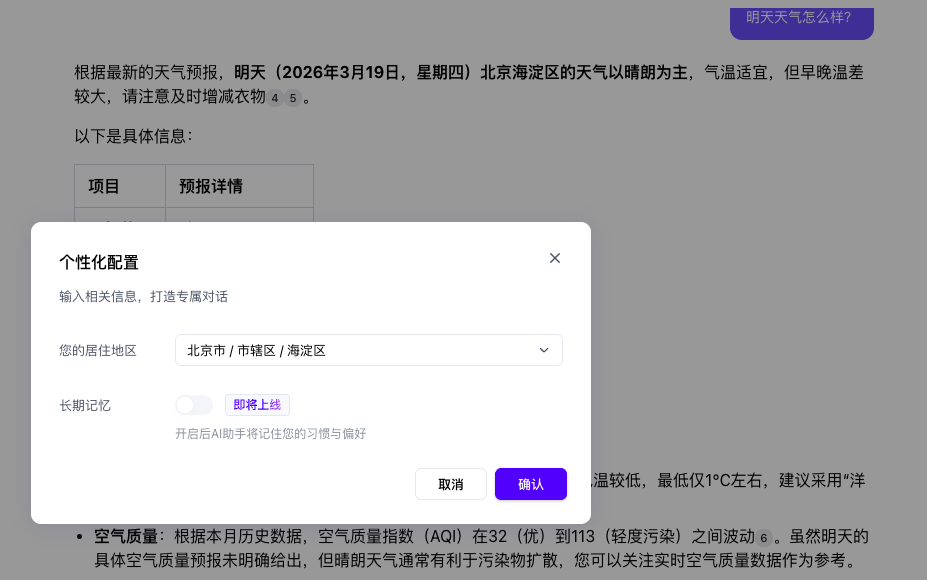Click the bold 明天（2026年3月19日，星期四） forecast text
This screenshot has width=927, height=580.
[356, 72]
